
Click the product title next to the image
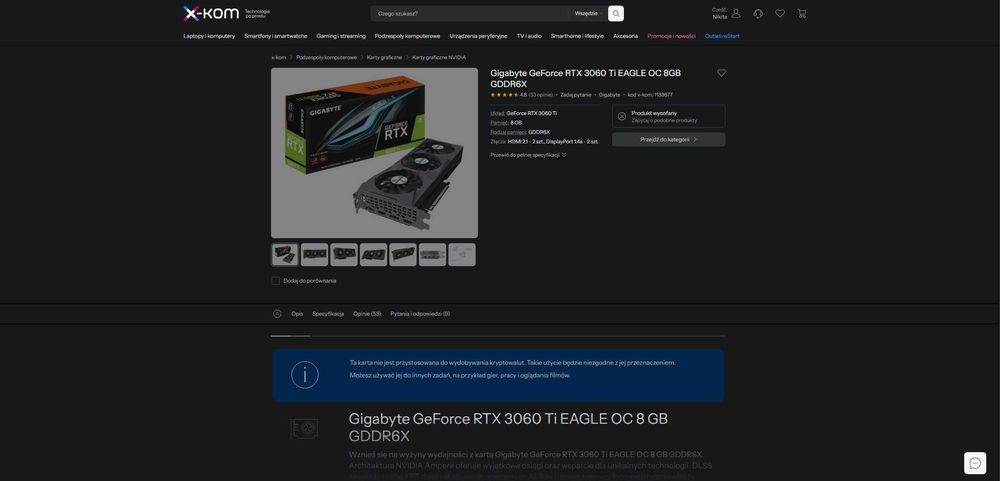(585, 78)
